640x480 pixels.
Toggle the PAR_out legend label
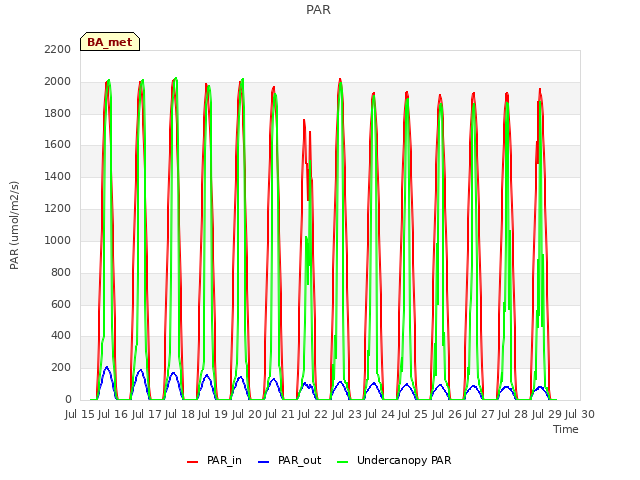click(299, 460)
